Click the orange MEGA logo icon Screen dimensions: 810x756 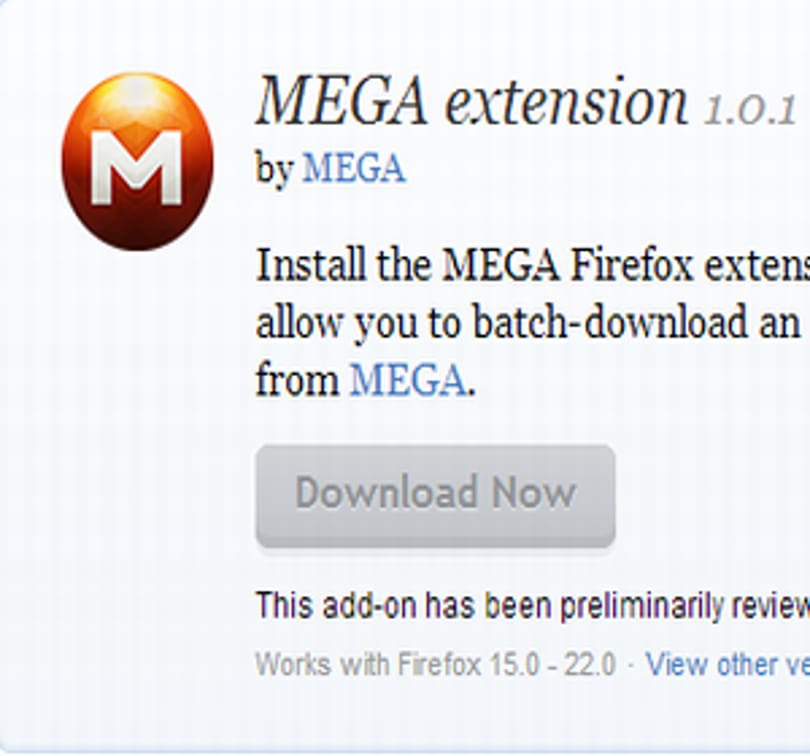(137, 161)
